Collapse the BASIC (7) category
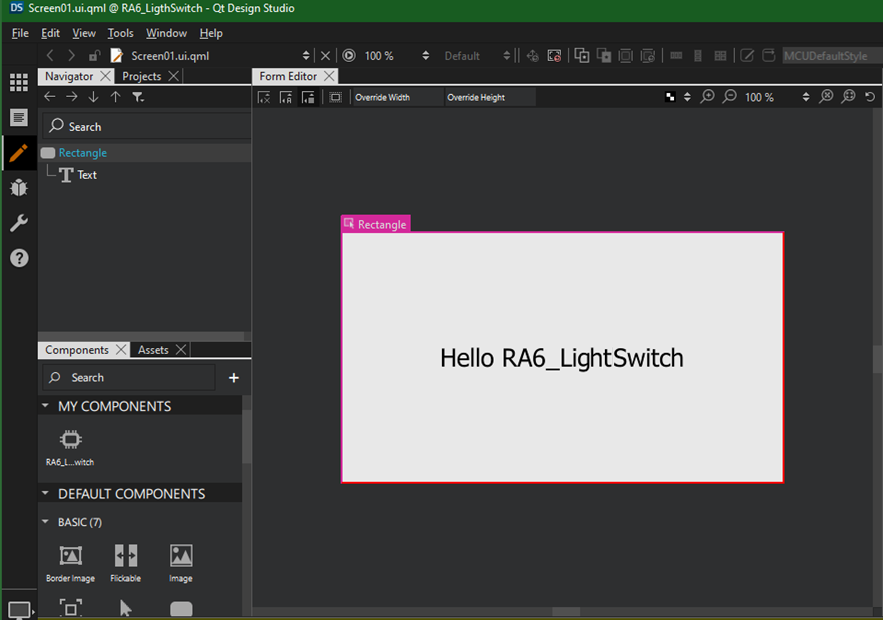The width and height of the screenshot is (883, 620). 46,522
